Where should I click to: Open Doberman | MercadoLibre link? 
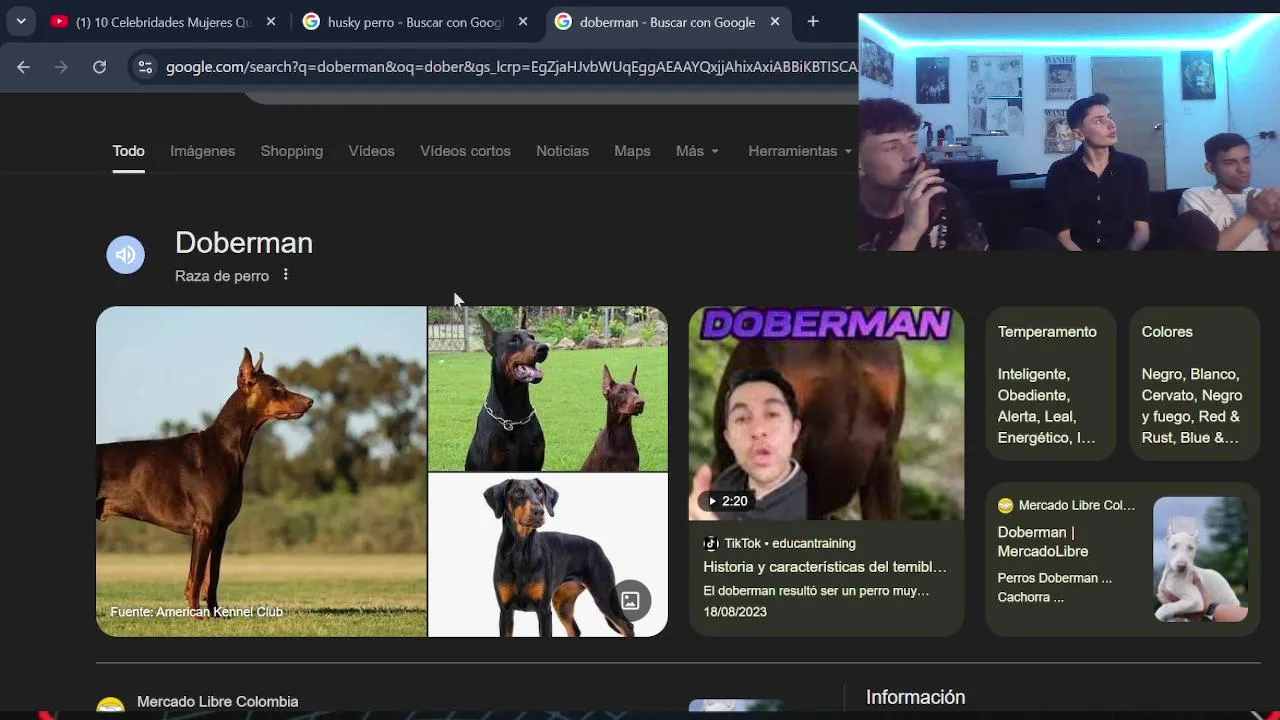1043,541
